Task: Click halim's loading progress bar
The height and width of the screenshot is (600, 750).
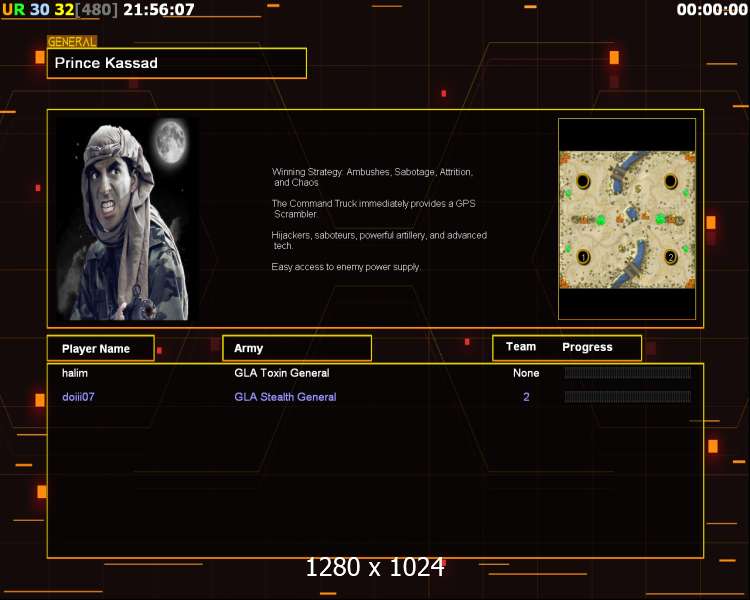Action: pos(627,373)
